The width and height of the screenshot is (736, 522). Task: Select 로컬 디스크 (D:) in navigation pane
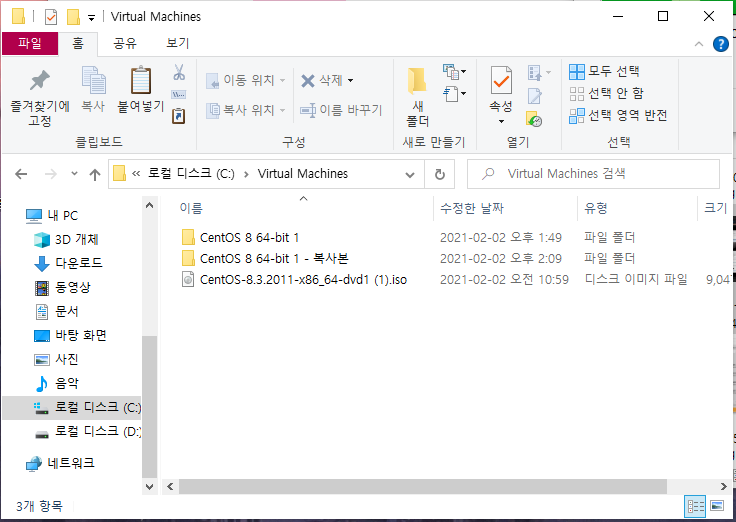click(x=88, y=431)
